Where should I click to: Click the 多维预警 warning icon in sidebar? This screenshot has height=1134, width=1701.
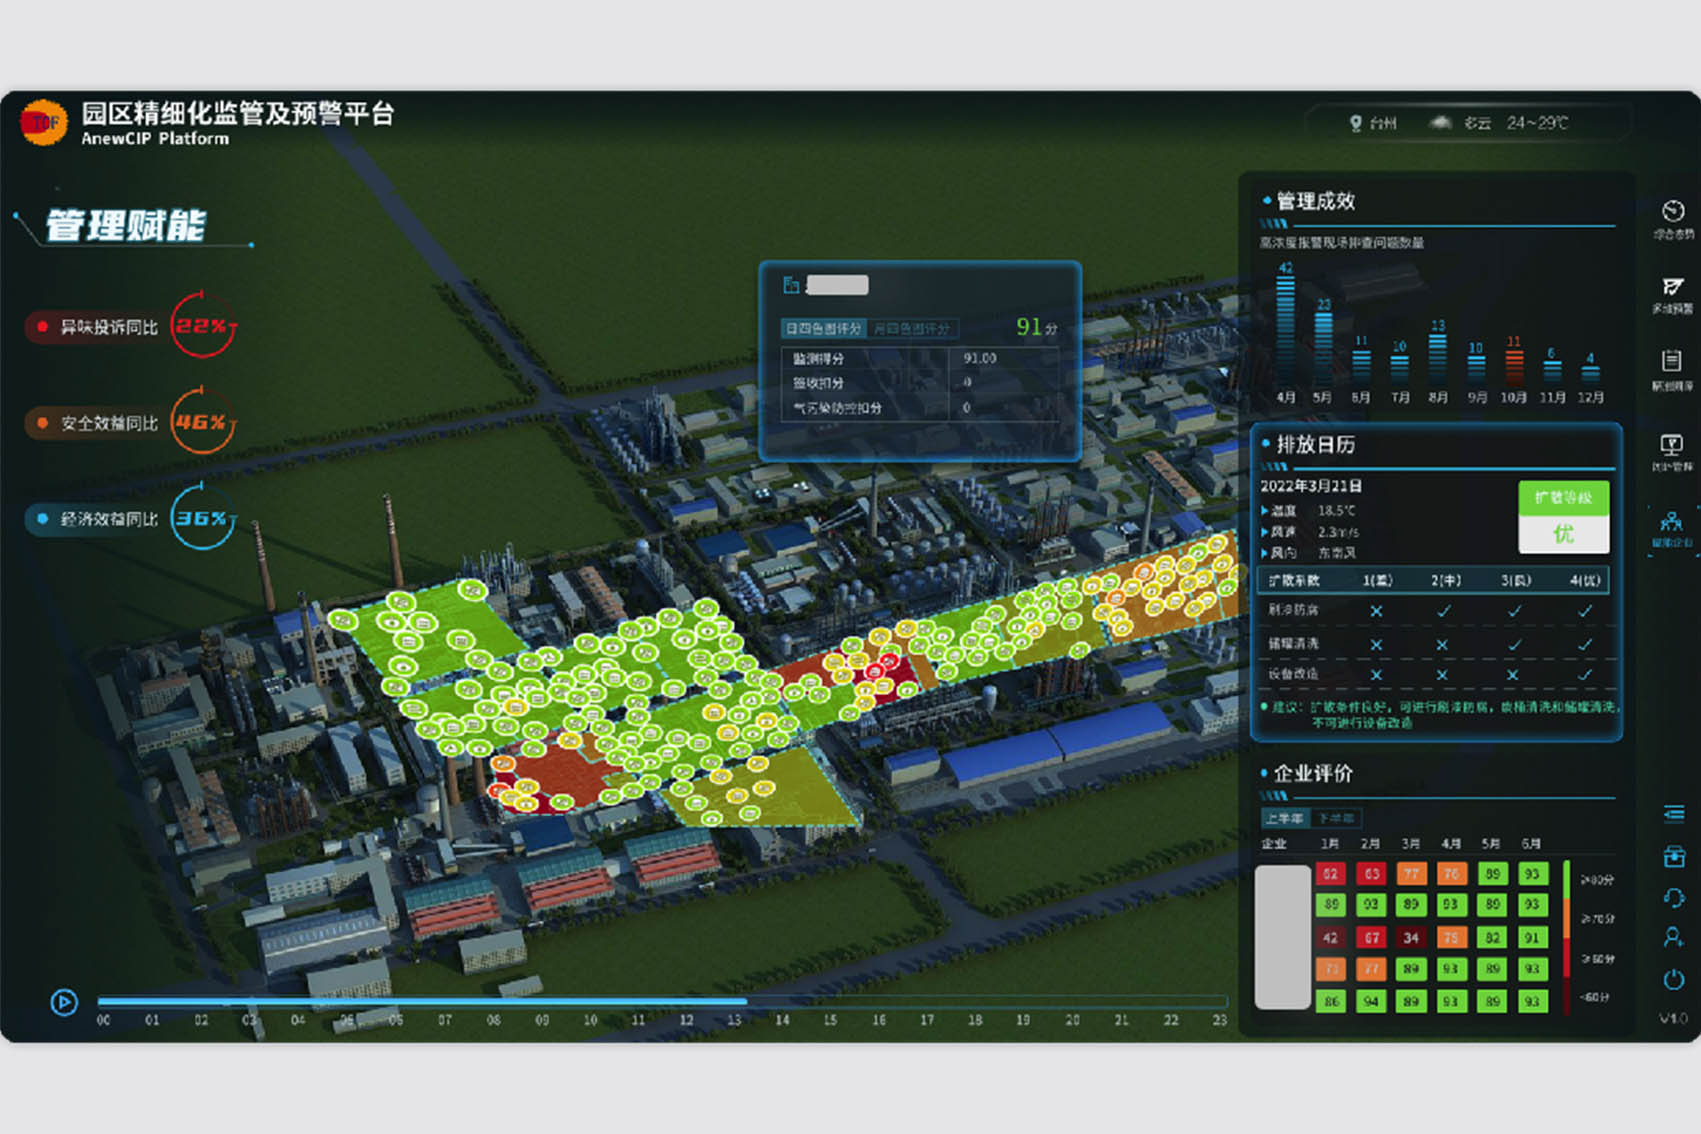(1673, 288)
